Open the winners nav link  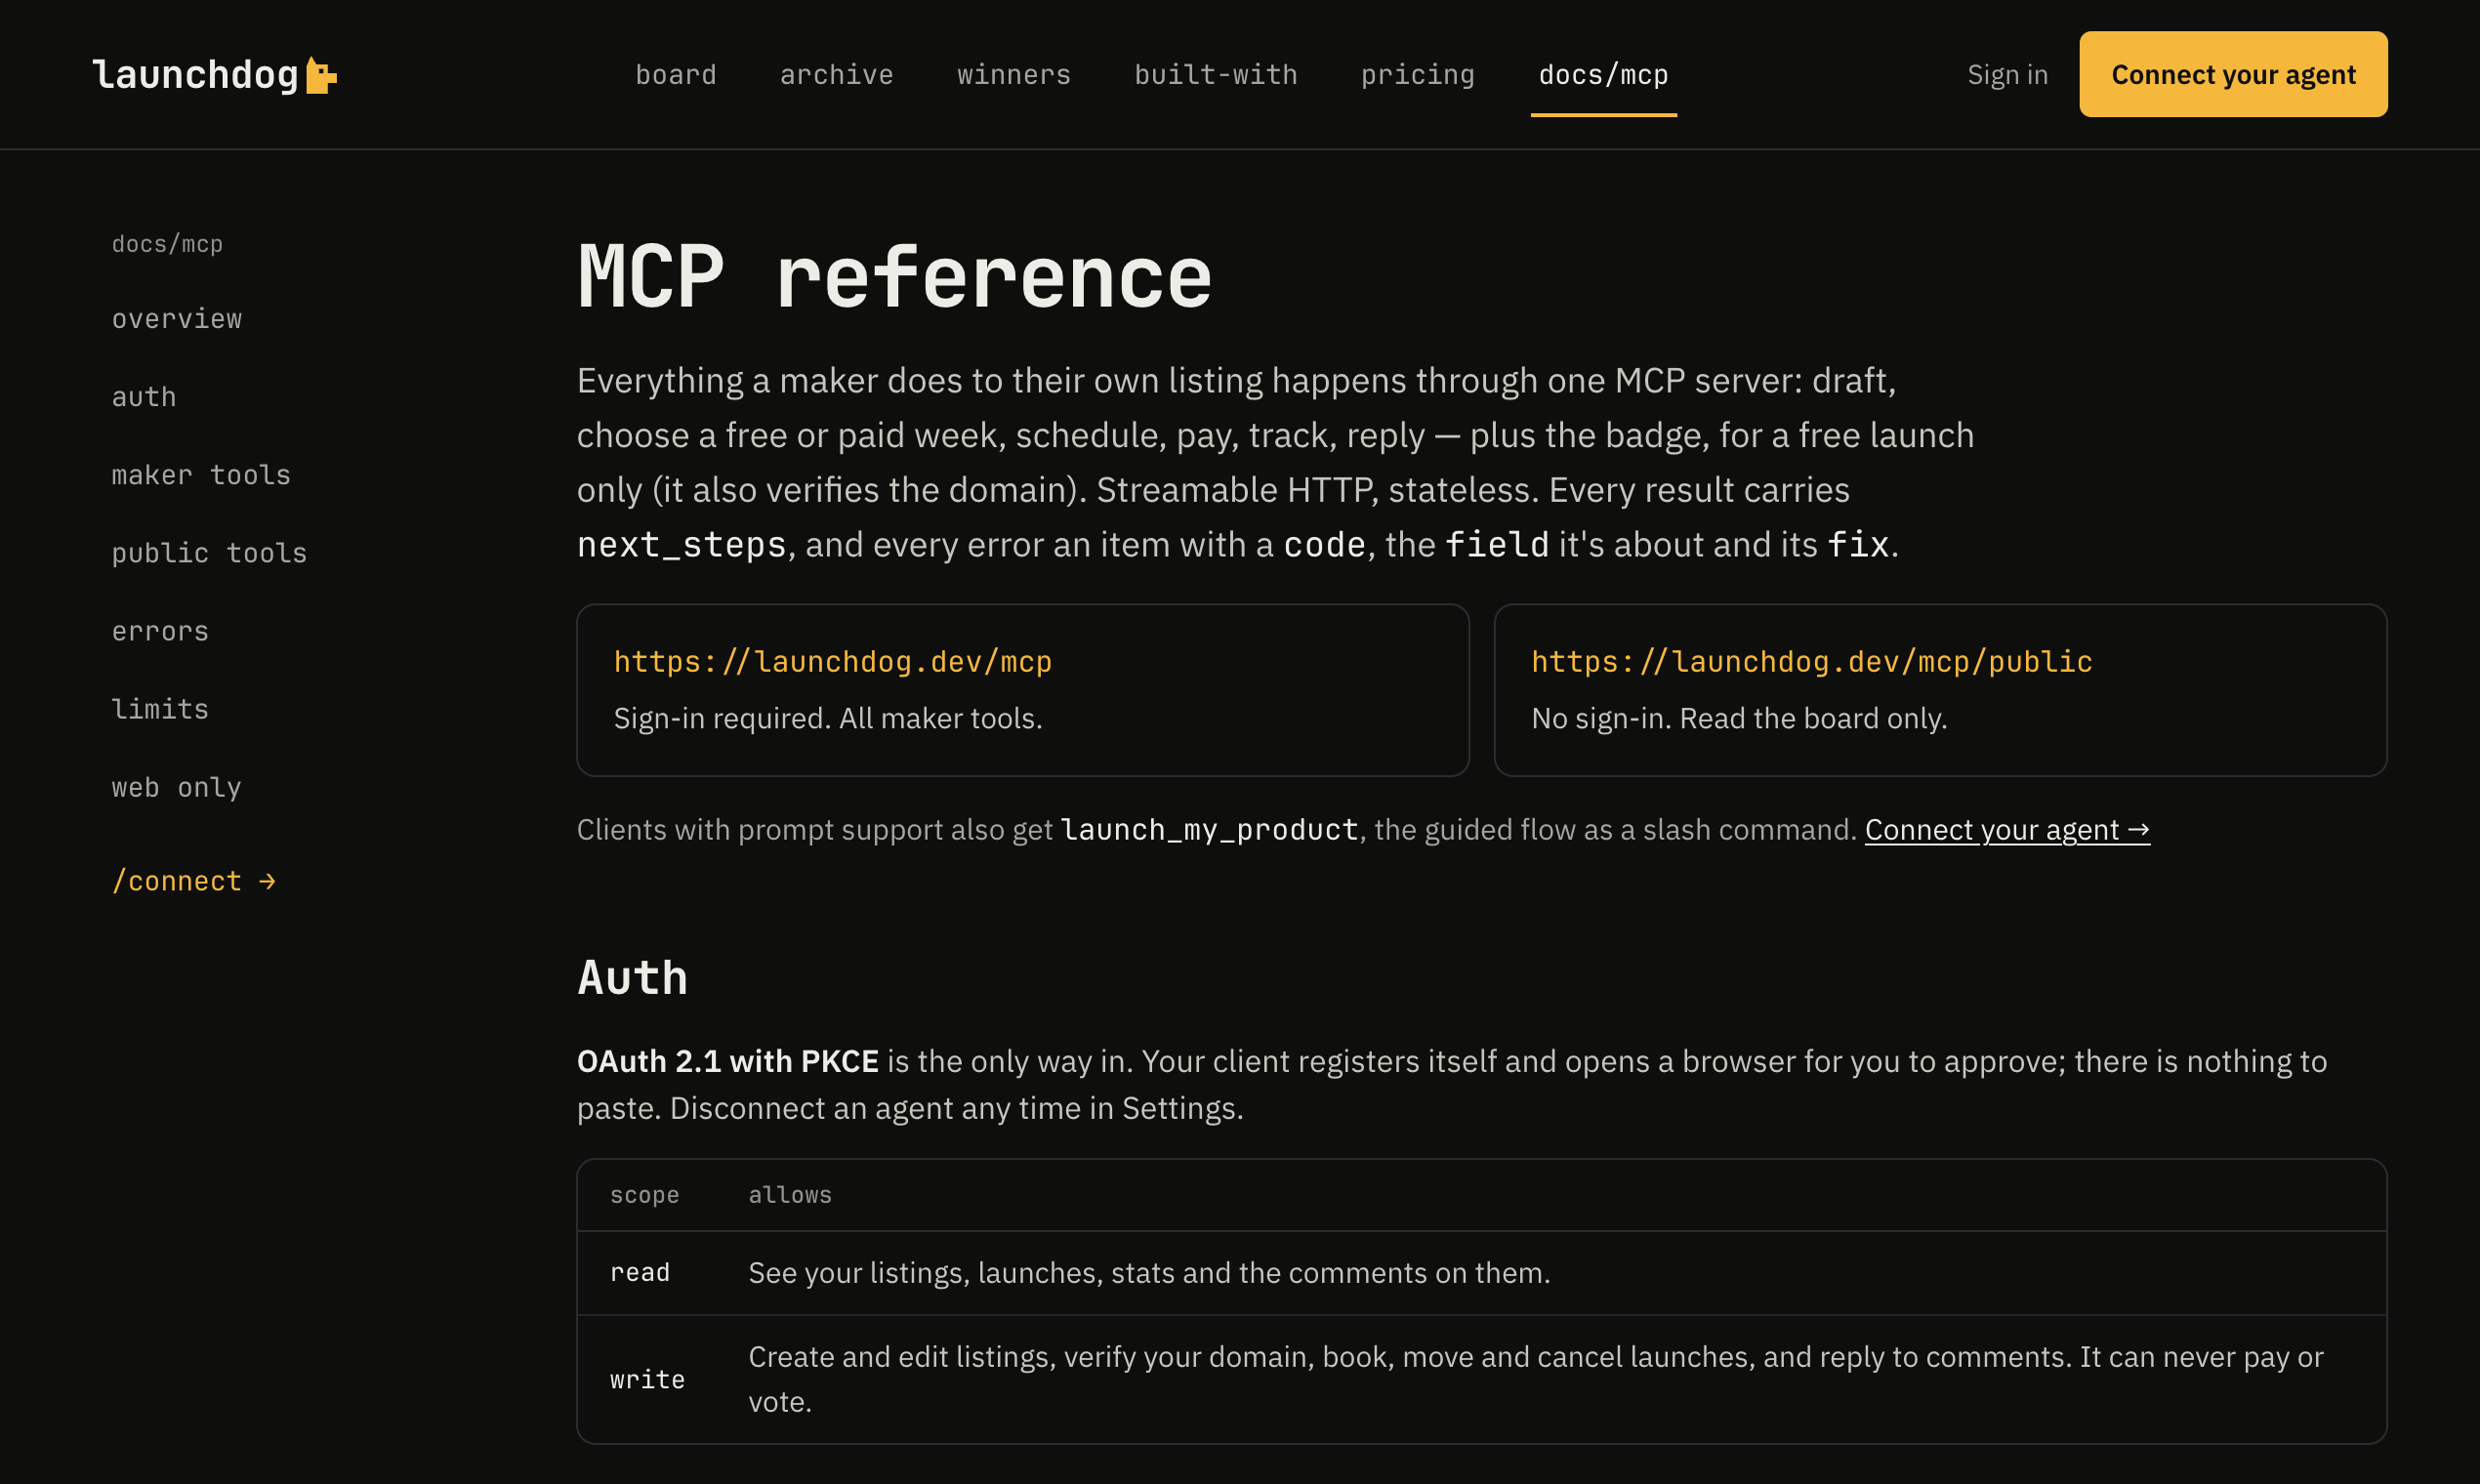click(x=1013, y=75)
